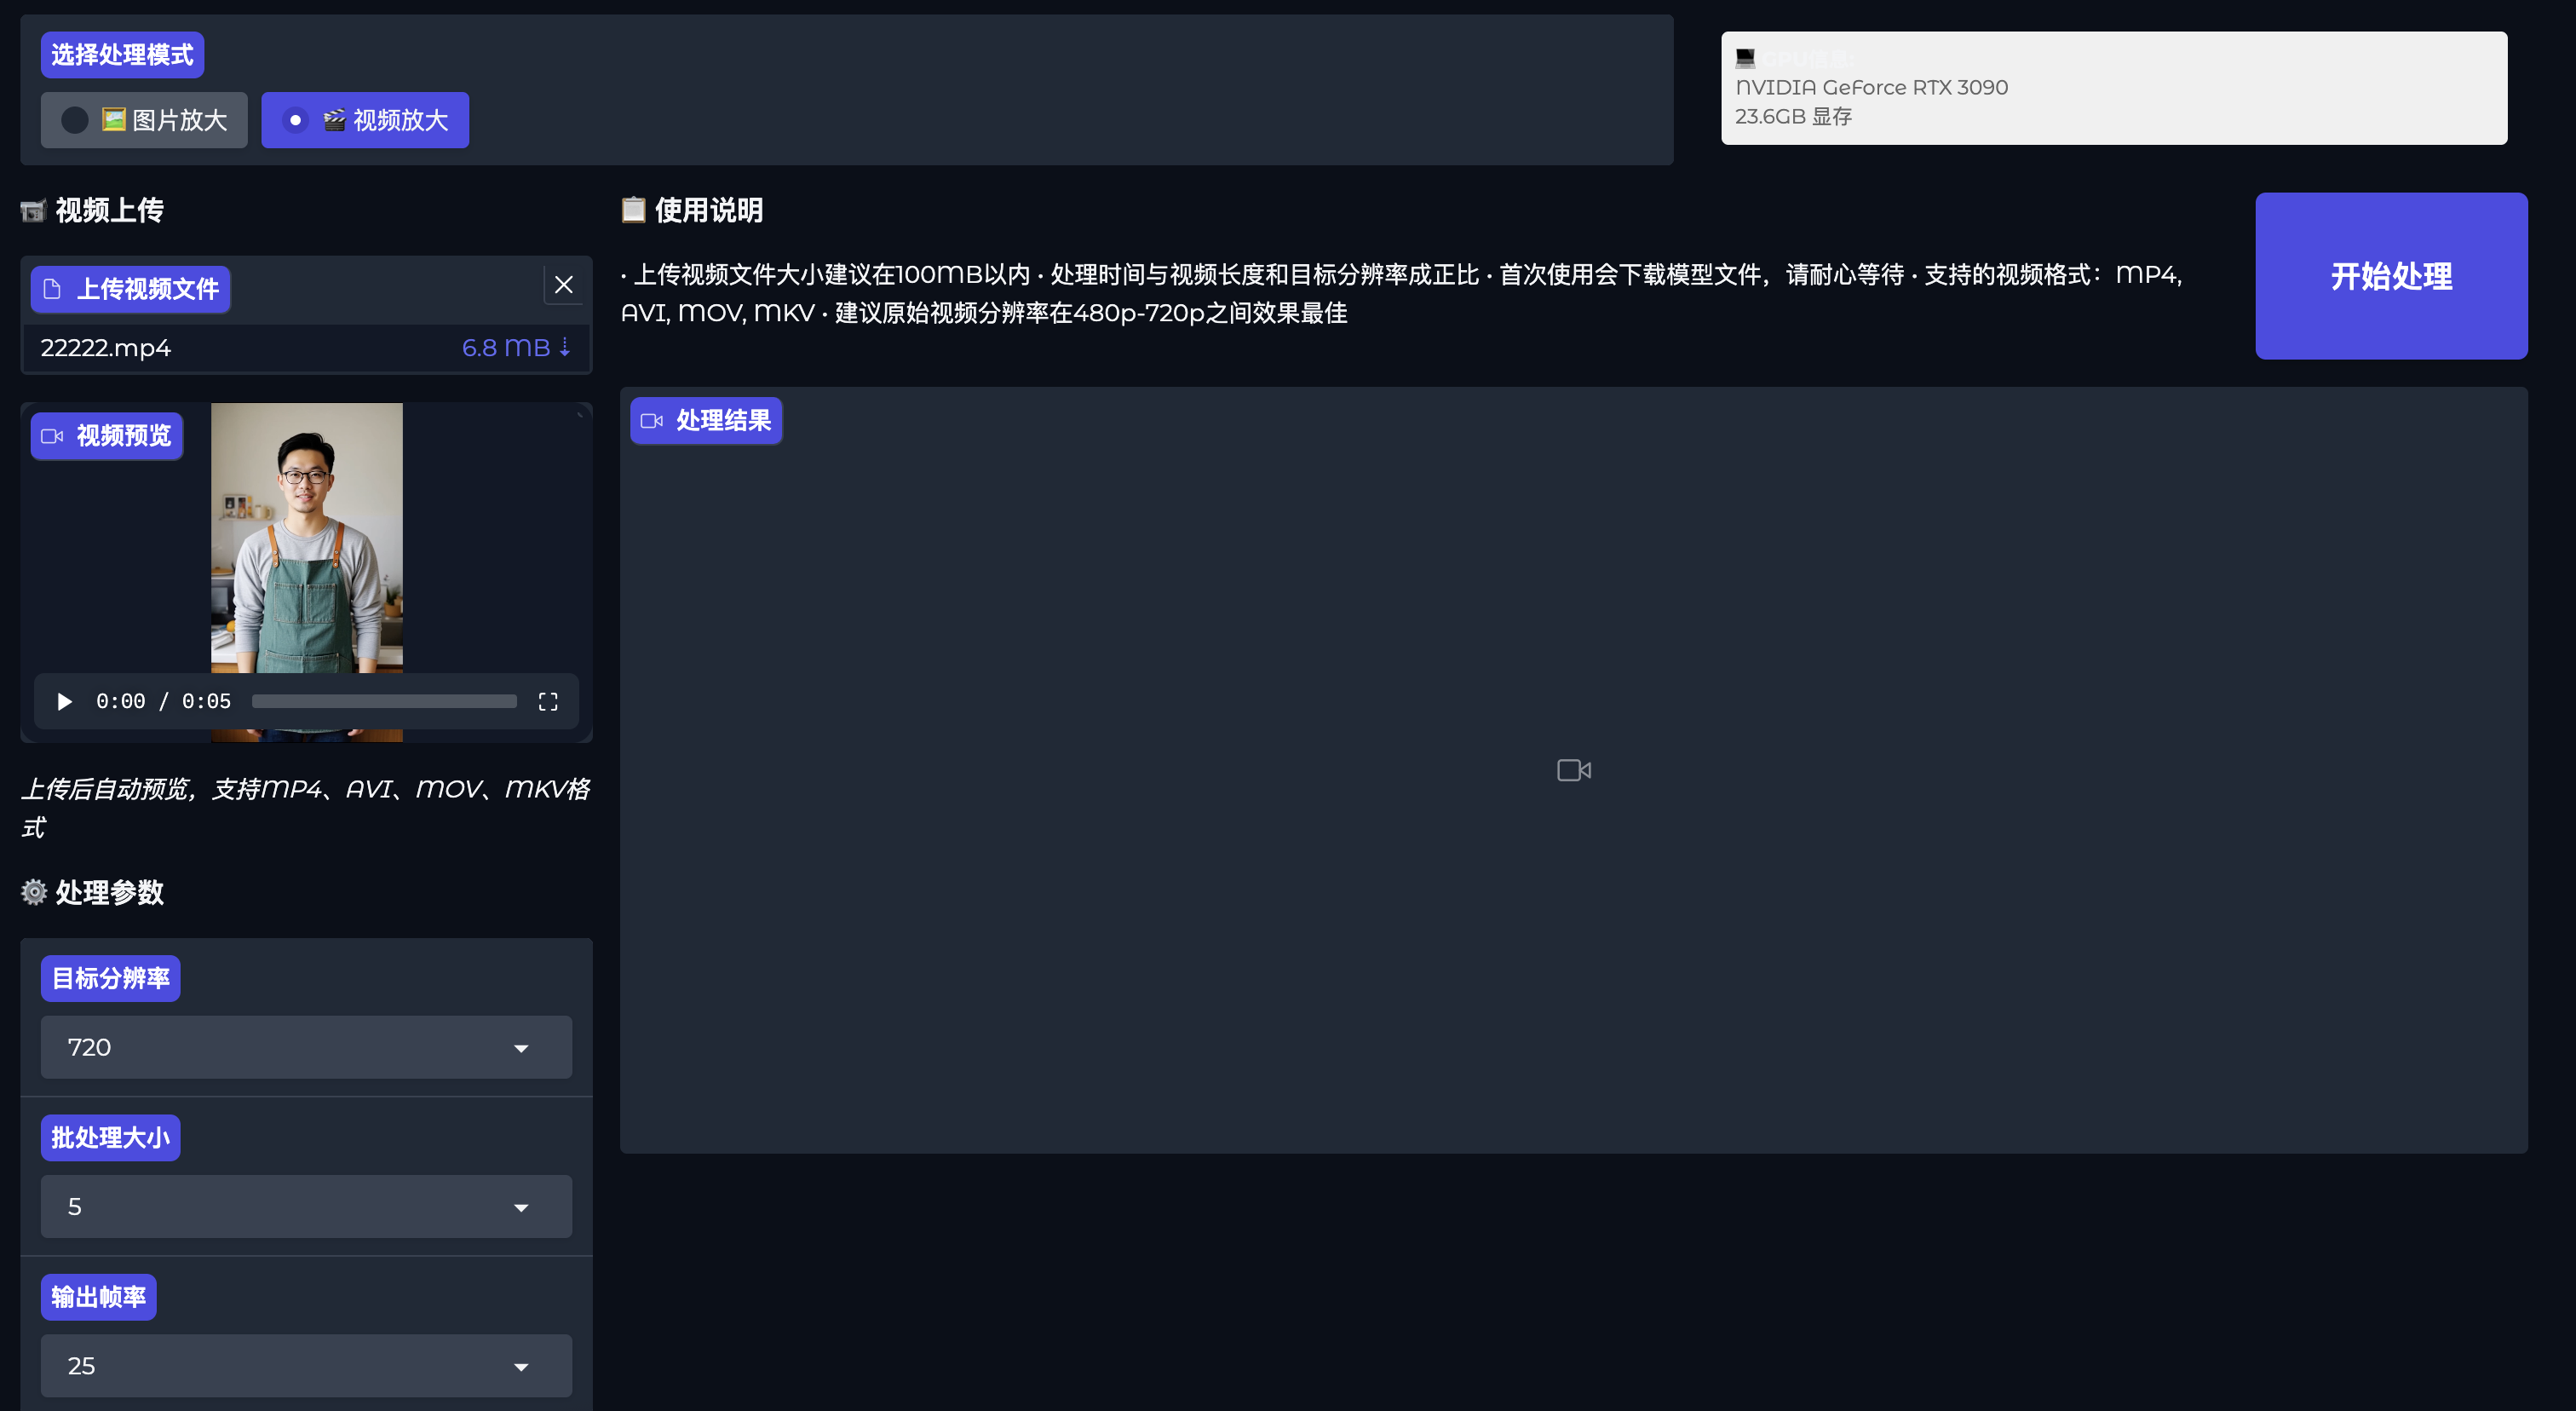Play the uploaded video preview
2576x1411 pixels.
point(65,701)
